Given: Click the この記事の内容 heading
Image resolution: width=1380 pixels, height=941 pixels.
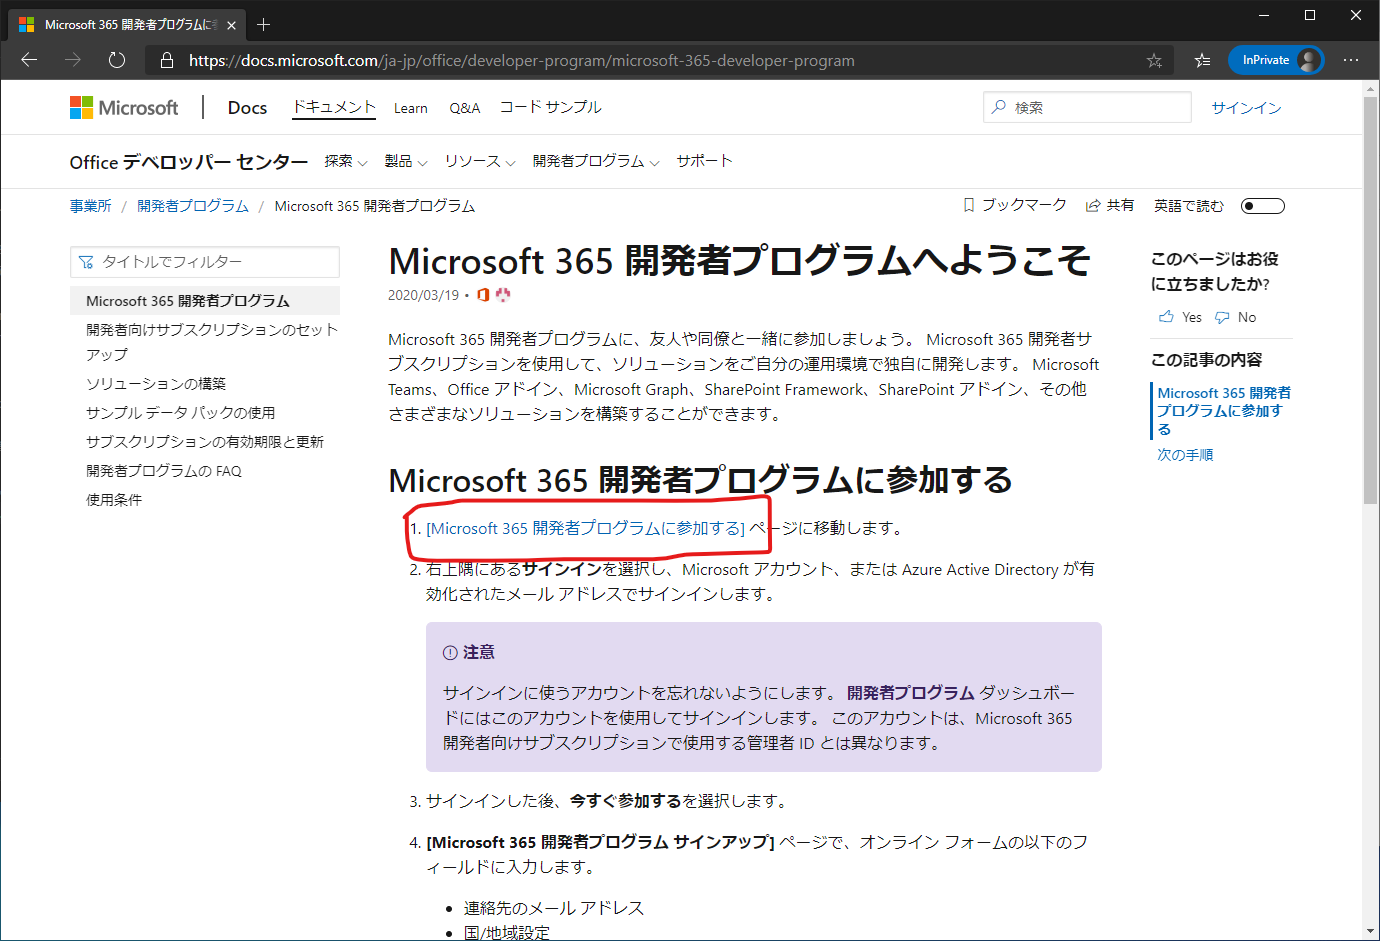Looking at the screenshot, I should tap(1206, 360).
